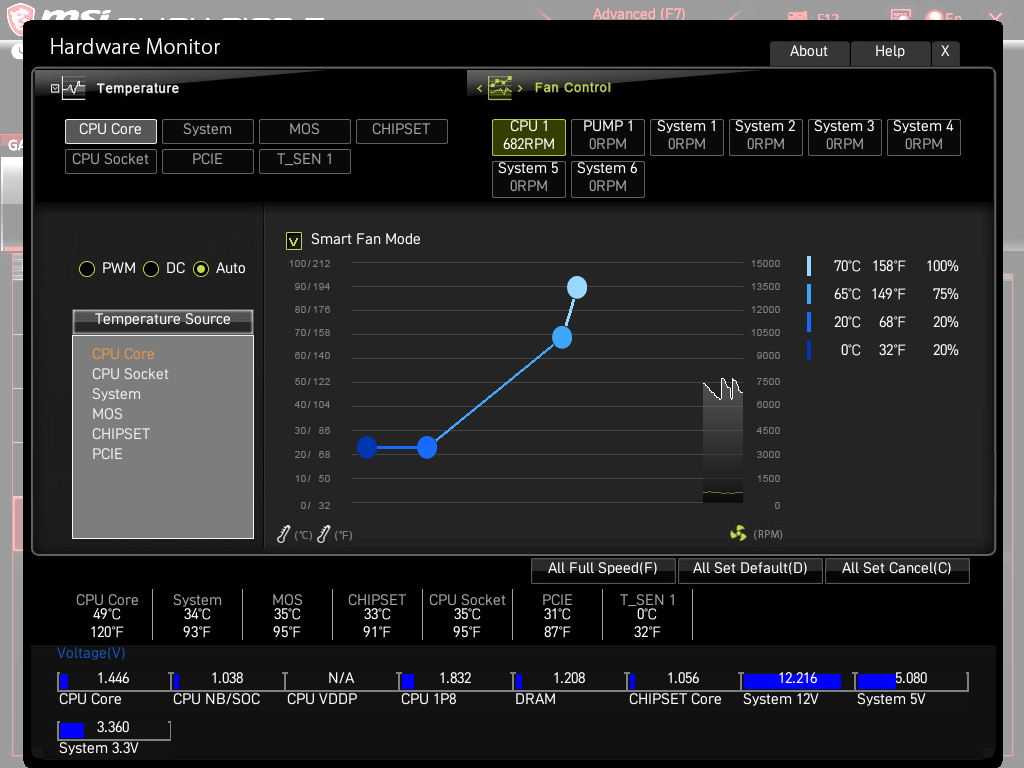Click the left arrow beside Fan Control
This screenshot has height=768, width=1024.
(x=479, y=88)
